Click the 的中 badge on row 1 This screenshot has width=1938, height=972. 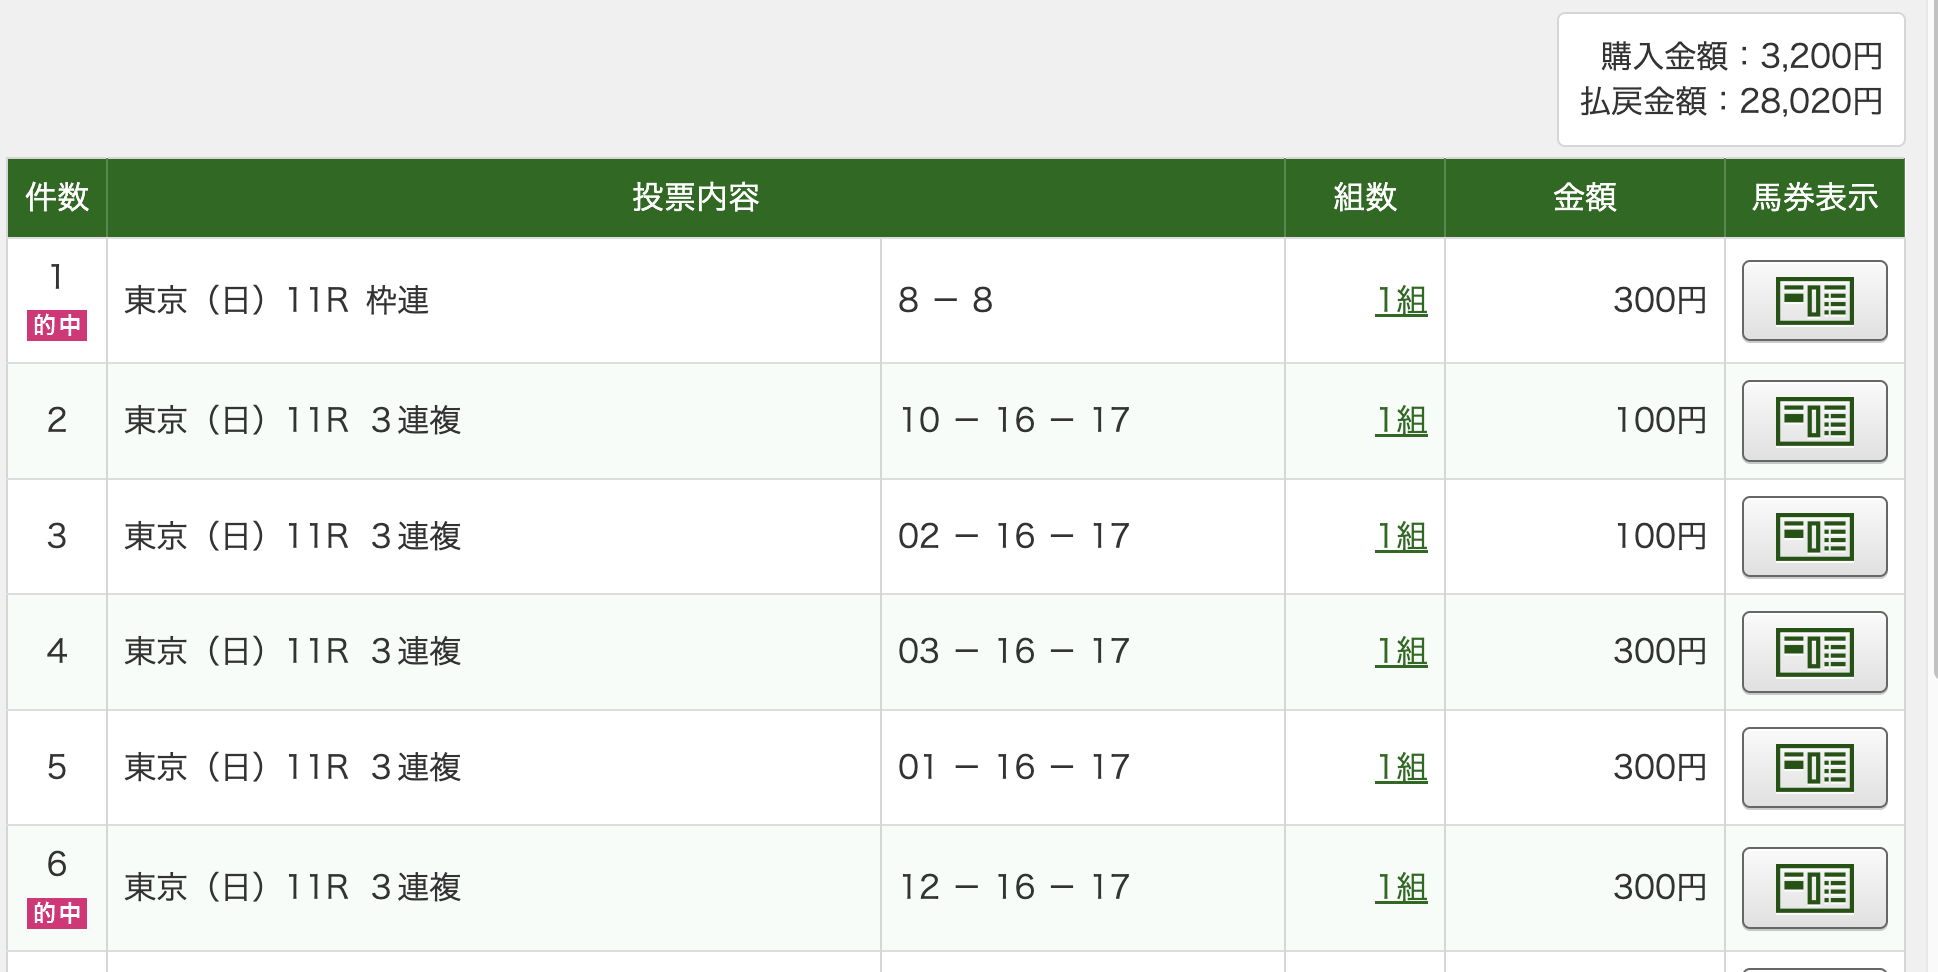[x=57, y=325]
